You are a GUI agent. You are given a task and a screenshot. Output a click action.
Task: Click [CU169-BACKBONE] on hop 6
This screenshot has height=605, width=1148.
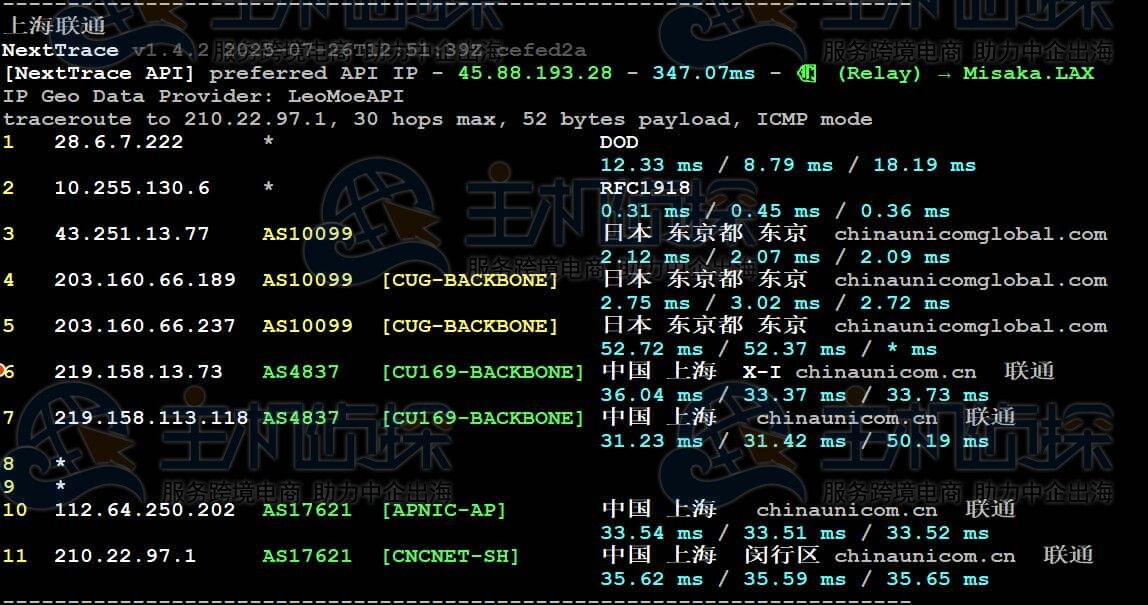coord(482,373)
